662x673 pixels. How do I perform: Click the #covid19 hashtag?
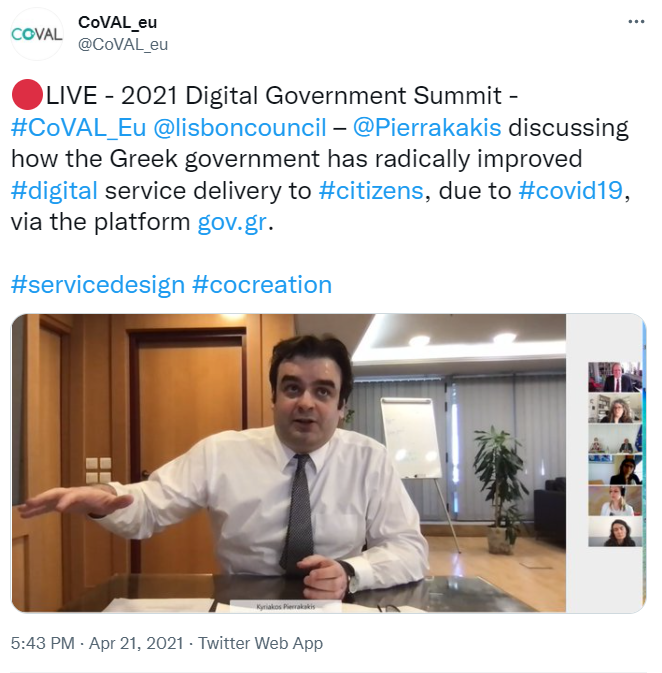coord(571,191)
